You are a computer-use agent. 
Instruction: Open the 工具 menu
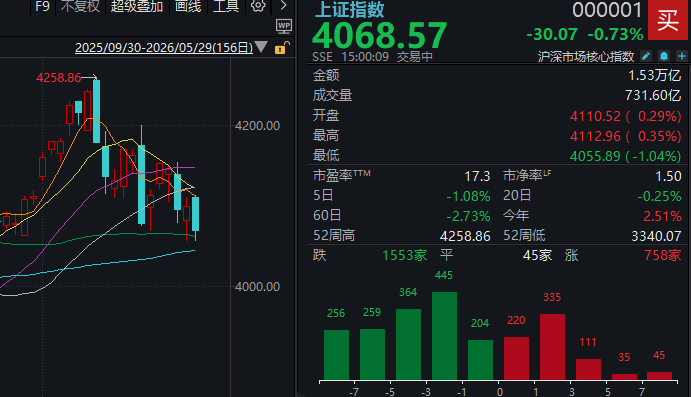tap(226, 6)
